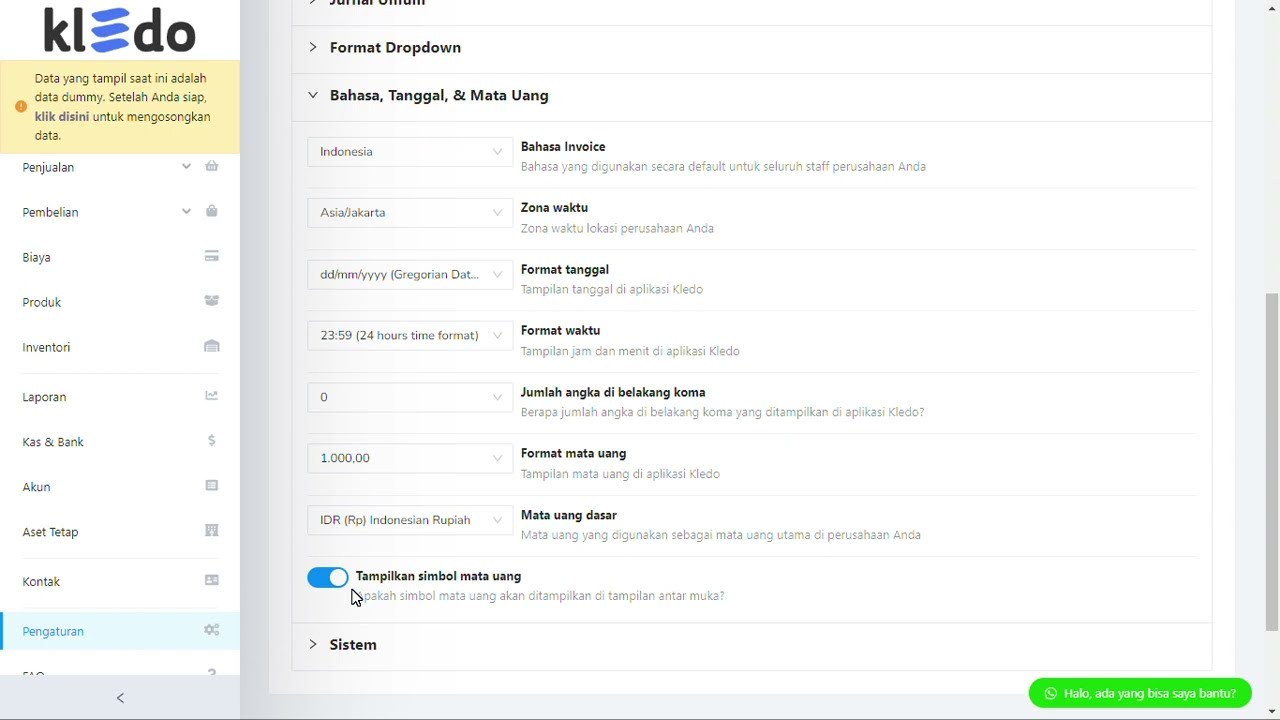Click the Inventori warehouse icon

212,346
